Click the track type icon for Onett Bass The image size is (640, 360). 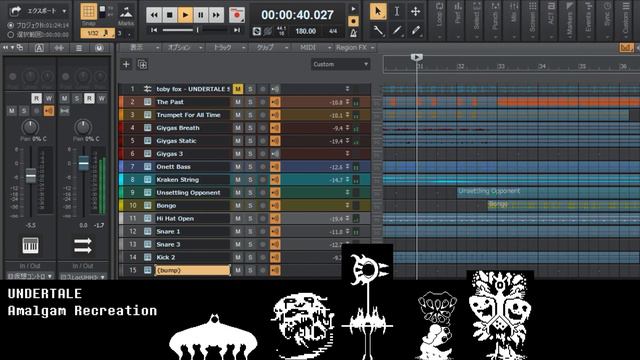(x=147, y=167)
